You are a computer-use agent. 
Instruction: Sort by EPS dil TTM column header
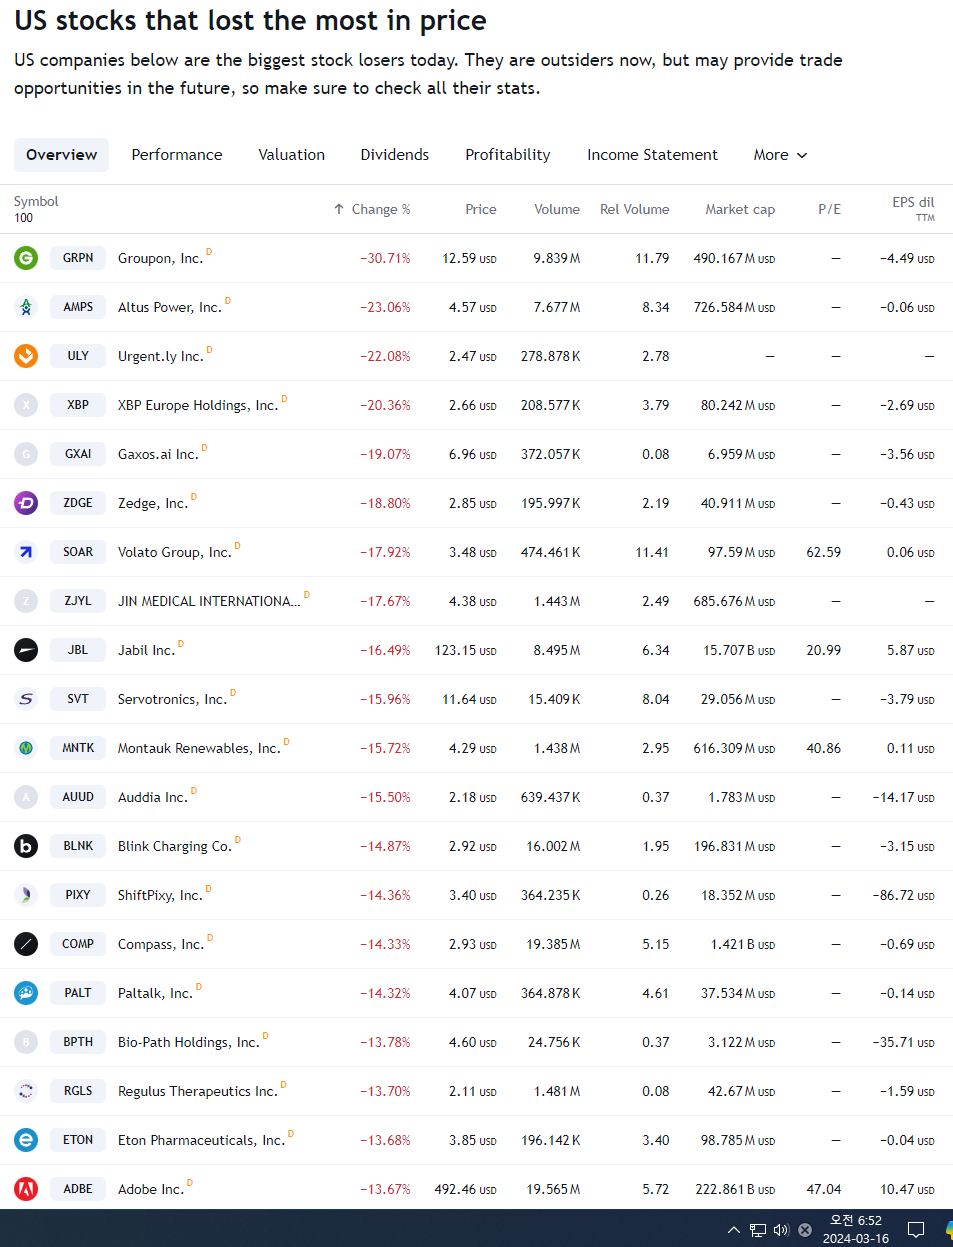[x=913, y=208]
